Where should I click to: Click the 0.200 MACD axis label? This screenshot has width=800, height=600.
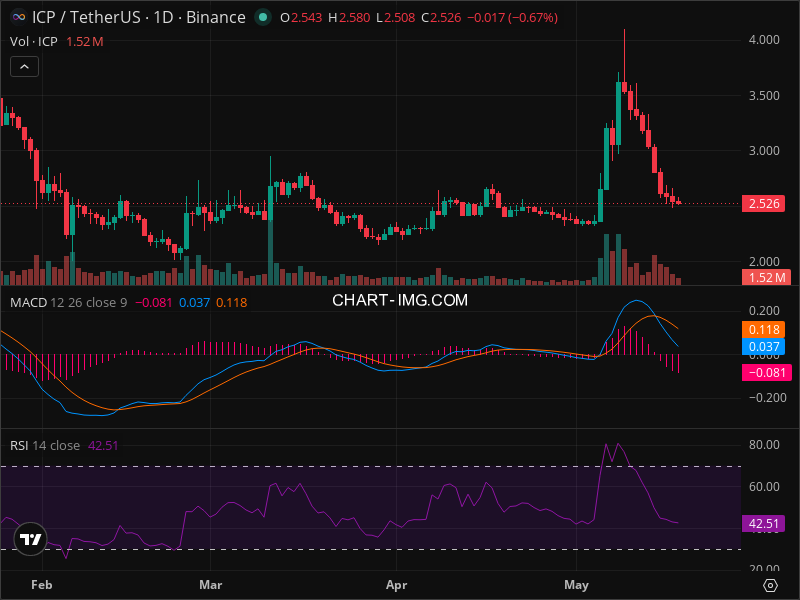pos(764,311)
